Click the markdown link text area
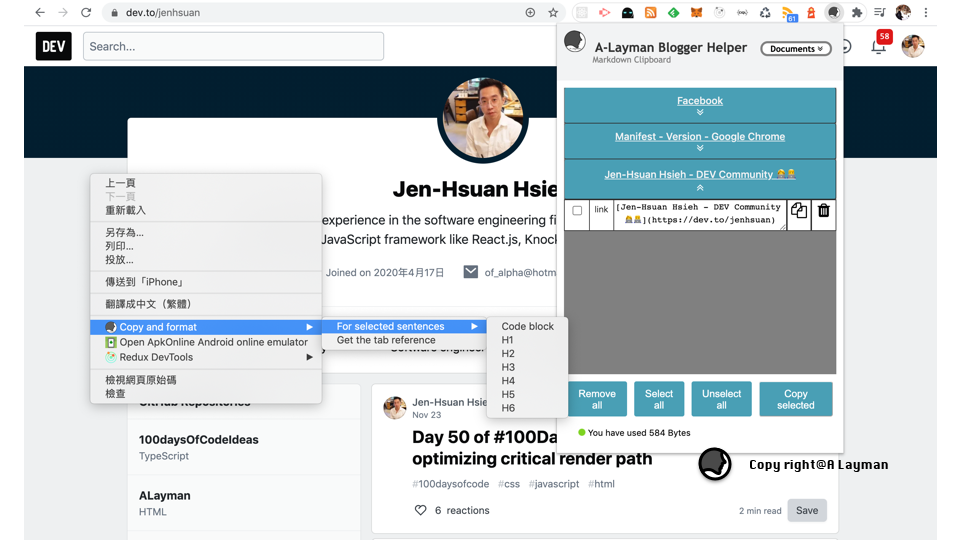Screen dimensions: 960x540 point(700,214)
